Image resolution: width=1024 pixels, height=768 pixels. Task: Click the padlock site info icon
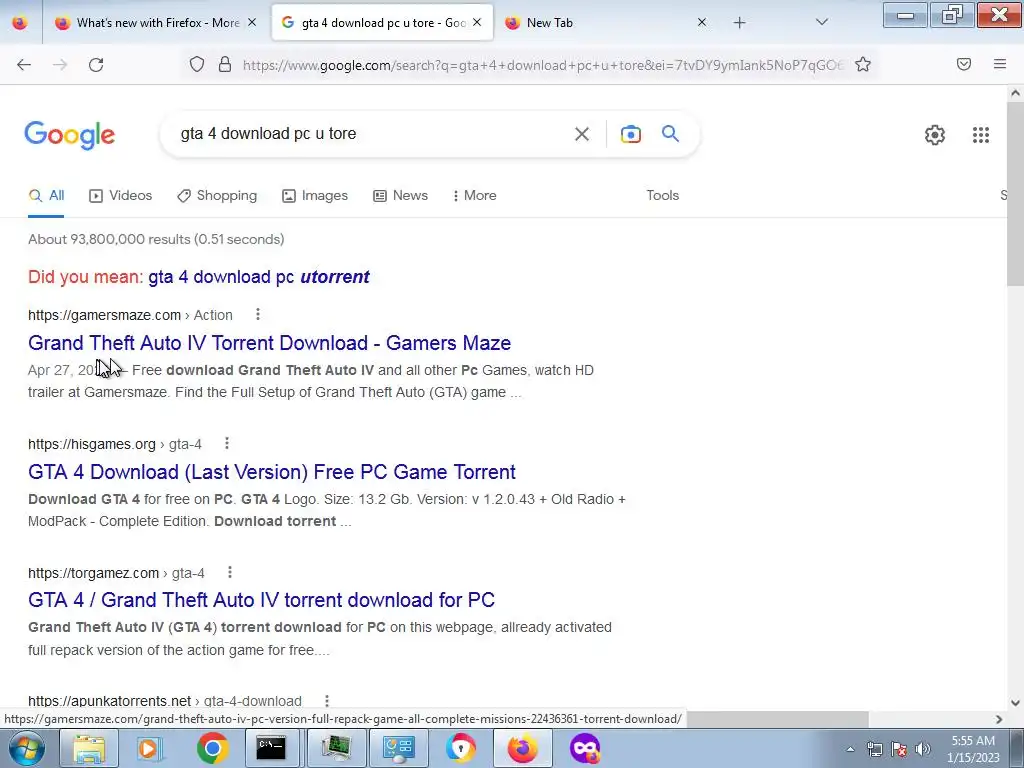(225, 64)
